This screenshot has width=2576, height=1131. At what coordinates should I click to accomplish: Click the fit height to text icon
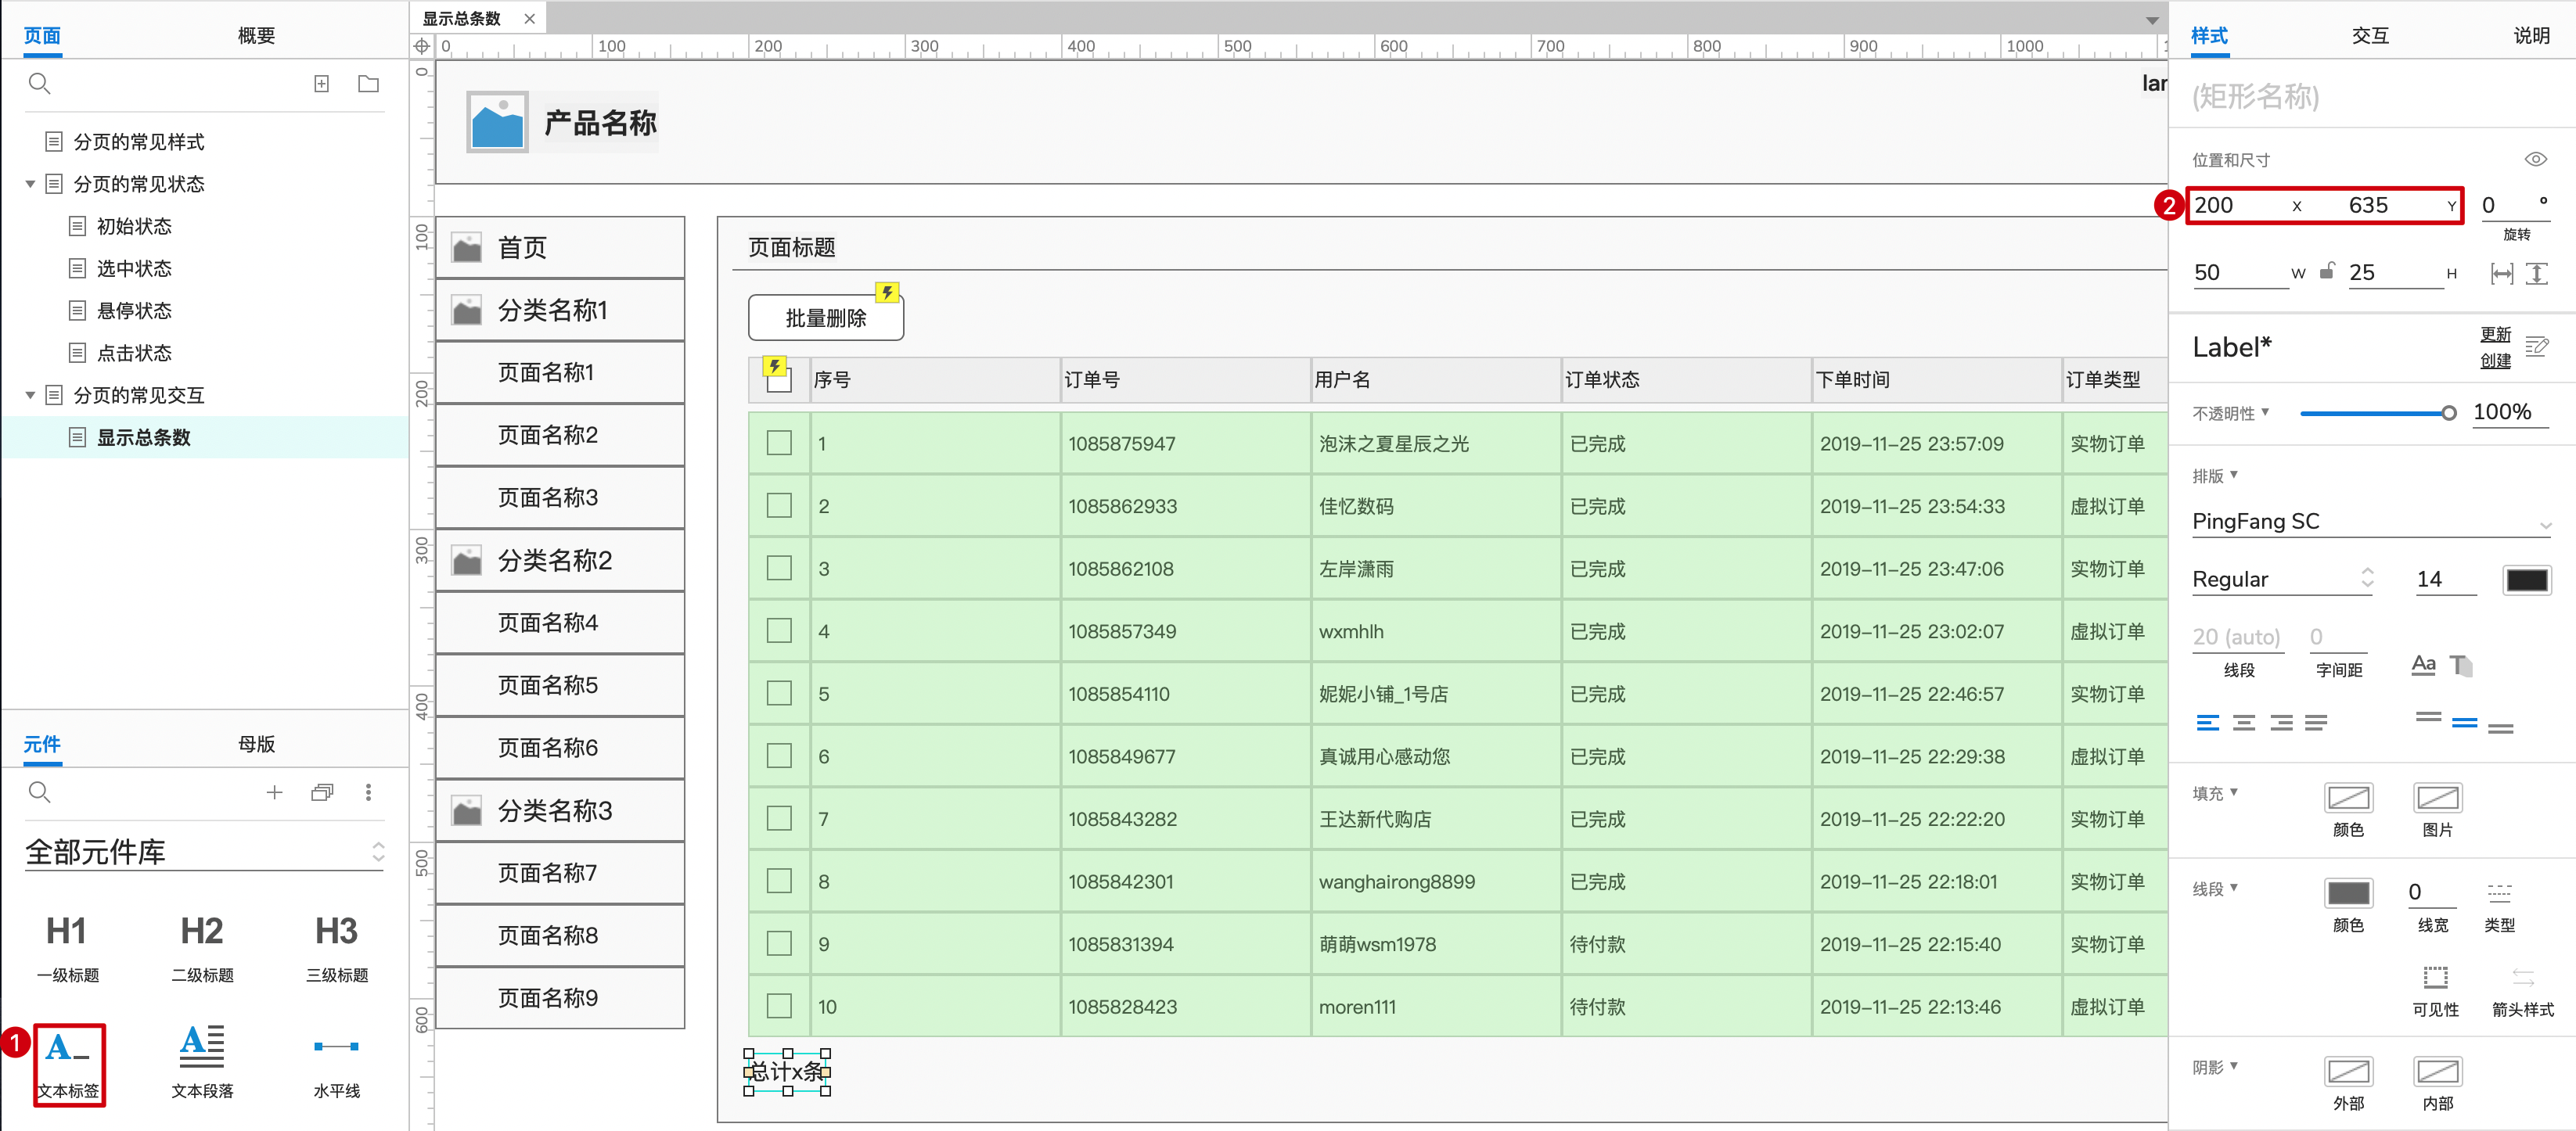tap(2537, 274)
